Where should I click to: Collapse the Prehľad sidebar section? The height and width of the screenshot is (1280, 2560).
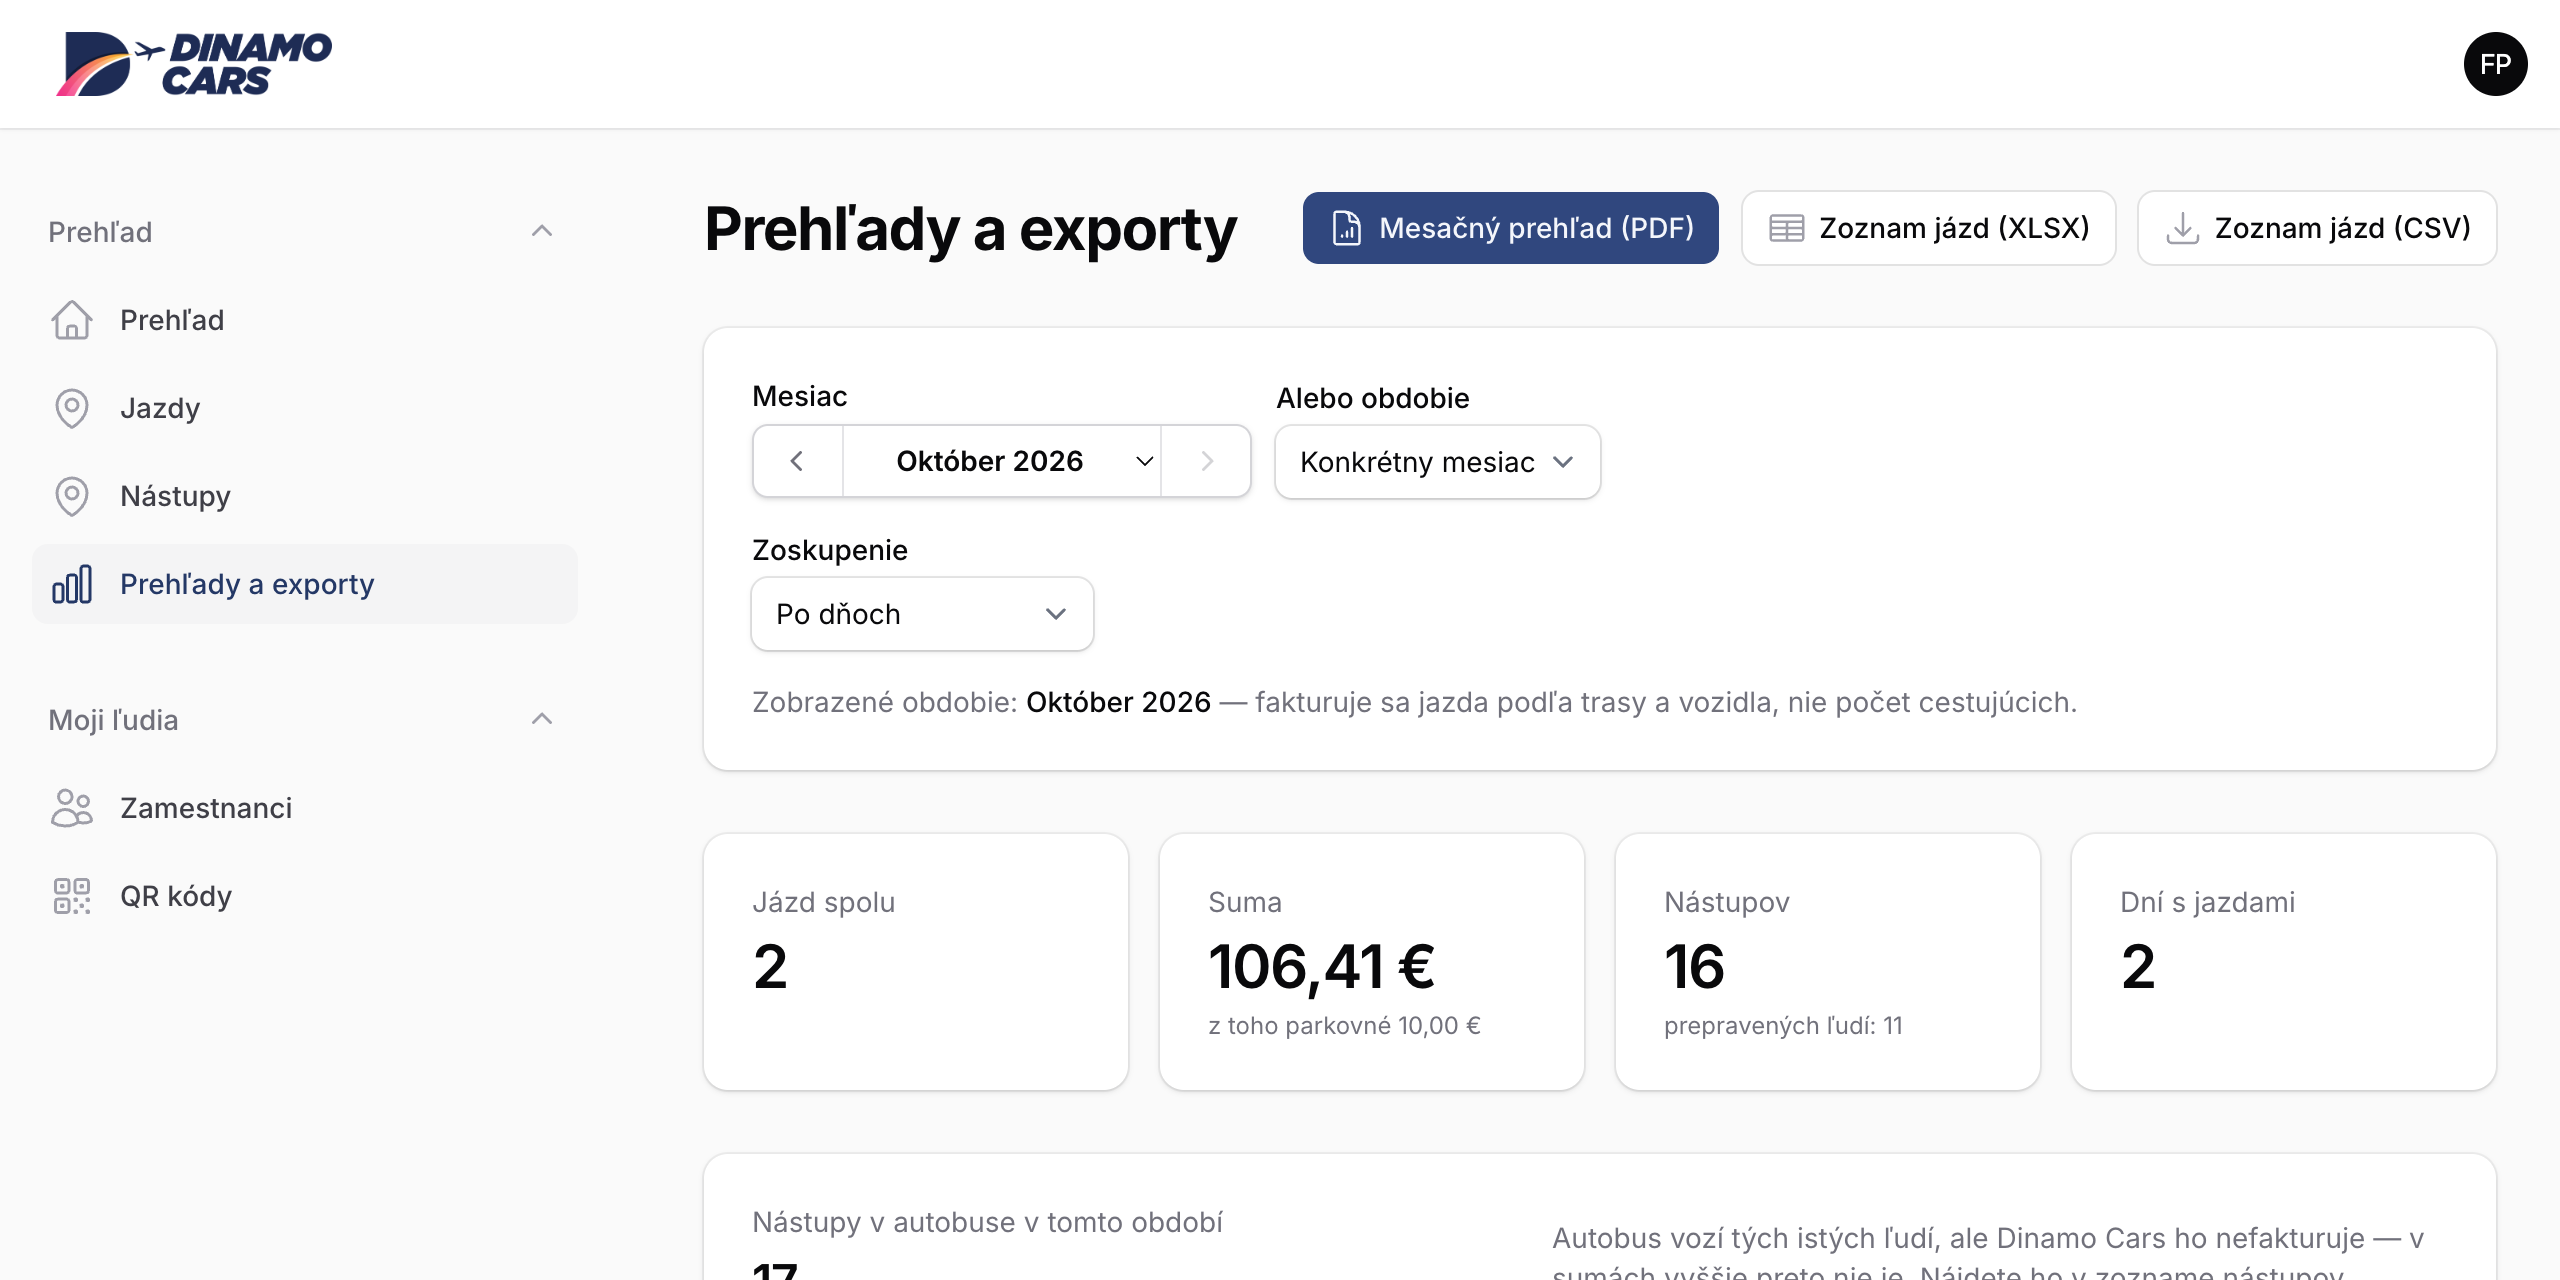[x=542, y=231]
